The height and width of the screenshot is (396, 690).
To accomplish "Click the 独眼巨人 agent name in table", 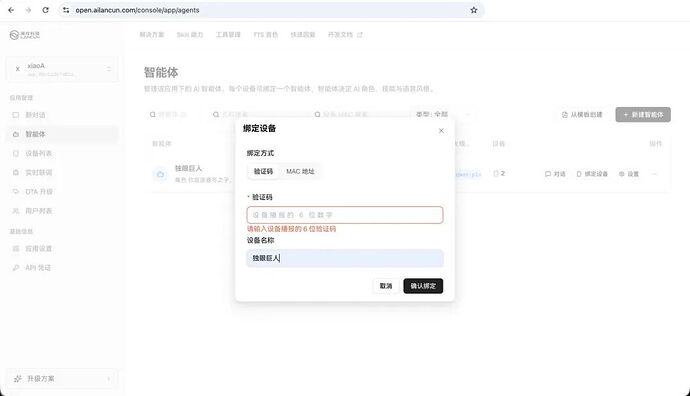I will tap(188, 168).
